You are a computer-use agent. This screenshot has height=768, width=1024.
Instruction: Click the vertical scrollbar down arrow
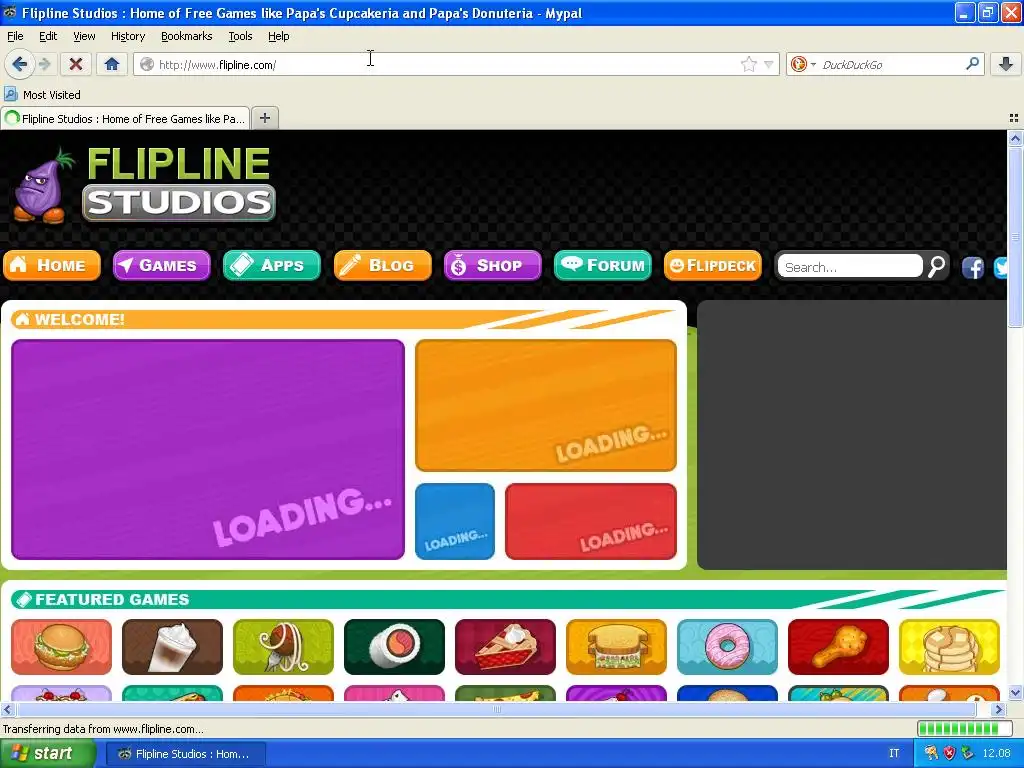click(x=1015, y=693)
